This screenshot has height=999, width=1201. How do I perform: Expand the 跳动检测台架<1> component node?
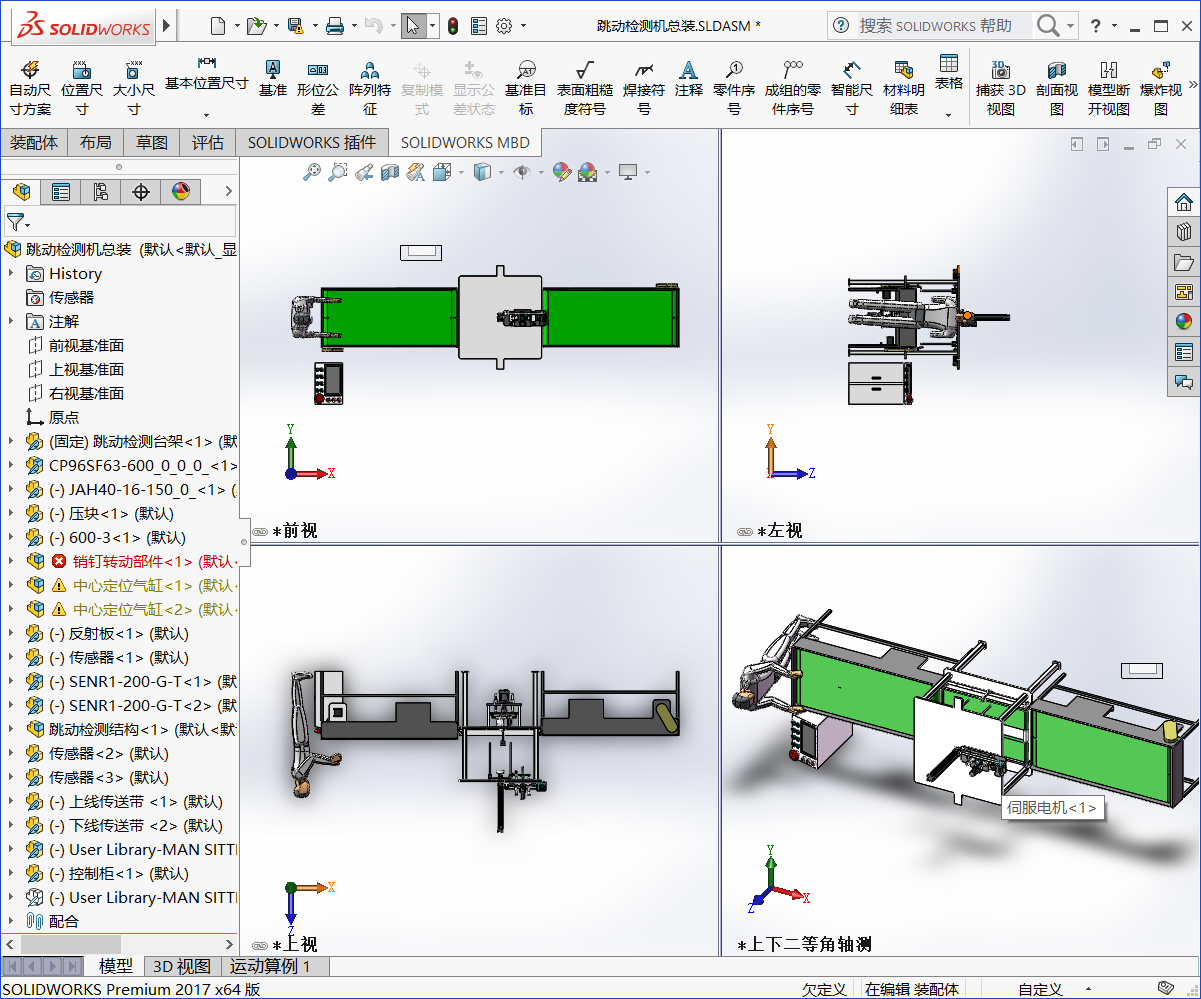[11, 441]
